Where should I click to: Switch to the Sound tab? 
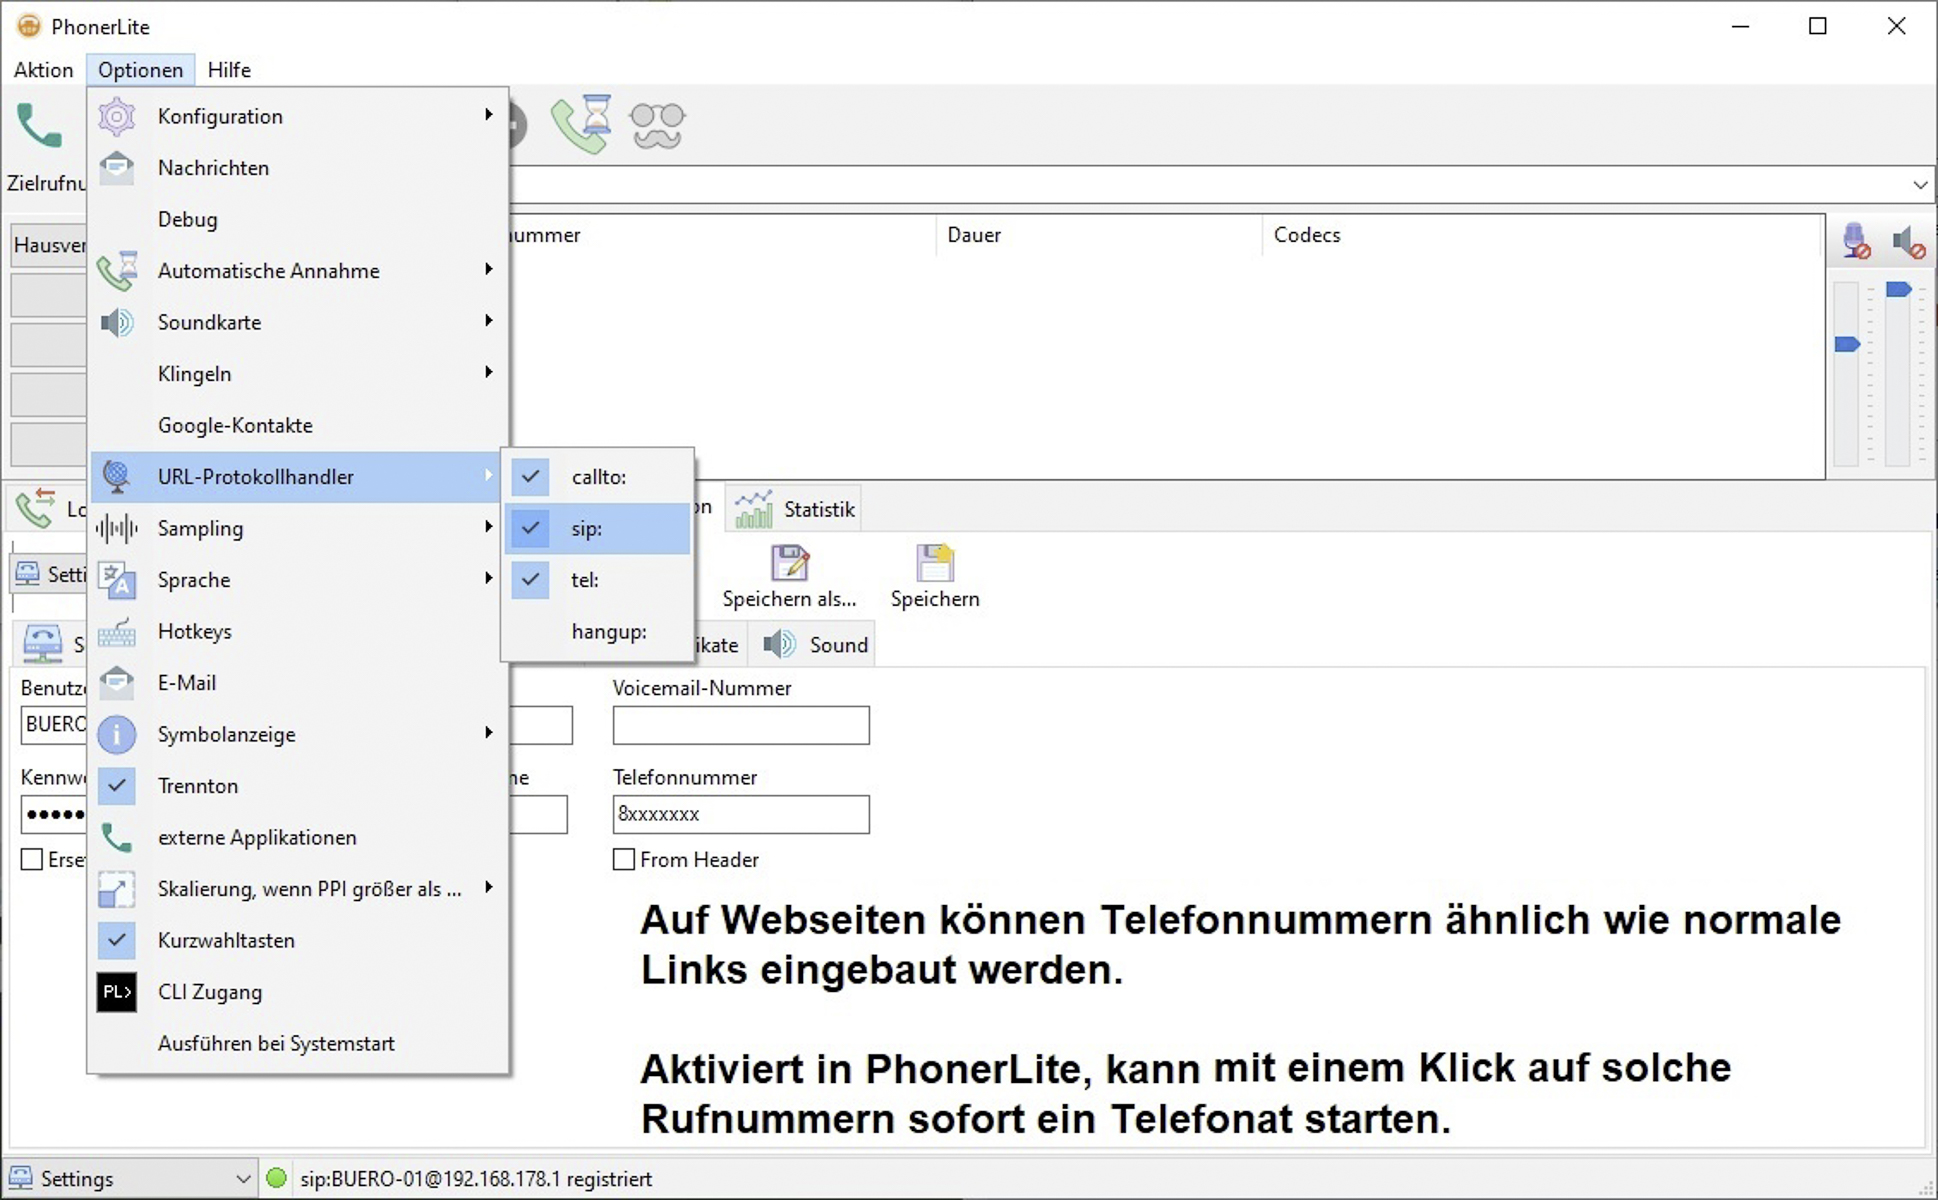point(814,645)
